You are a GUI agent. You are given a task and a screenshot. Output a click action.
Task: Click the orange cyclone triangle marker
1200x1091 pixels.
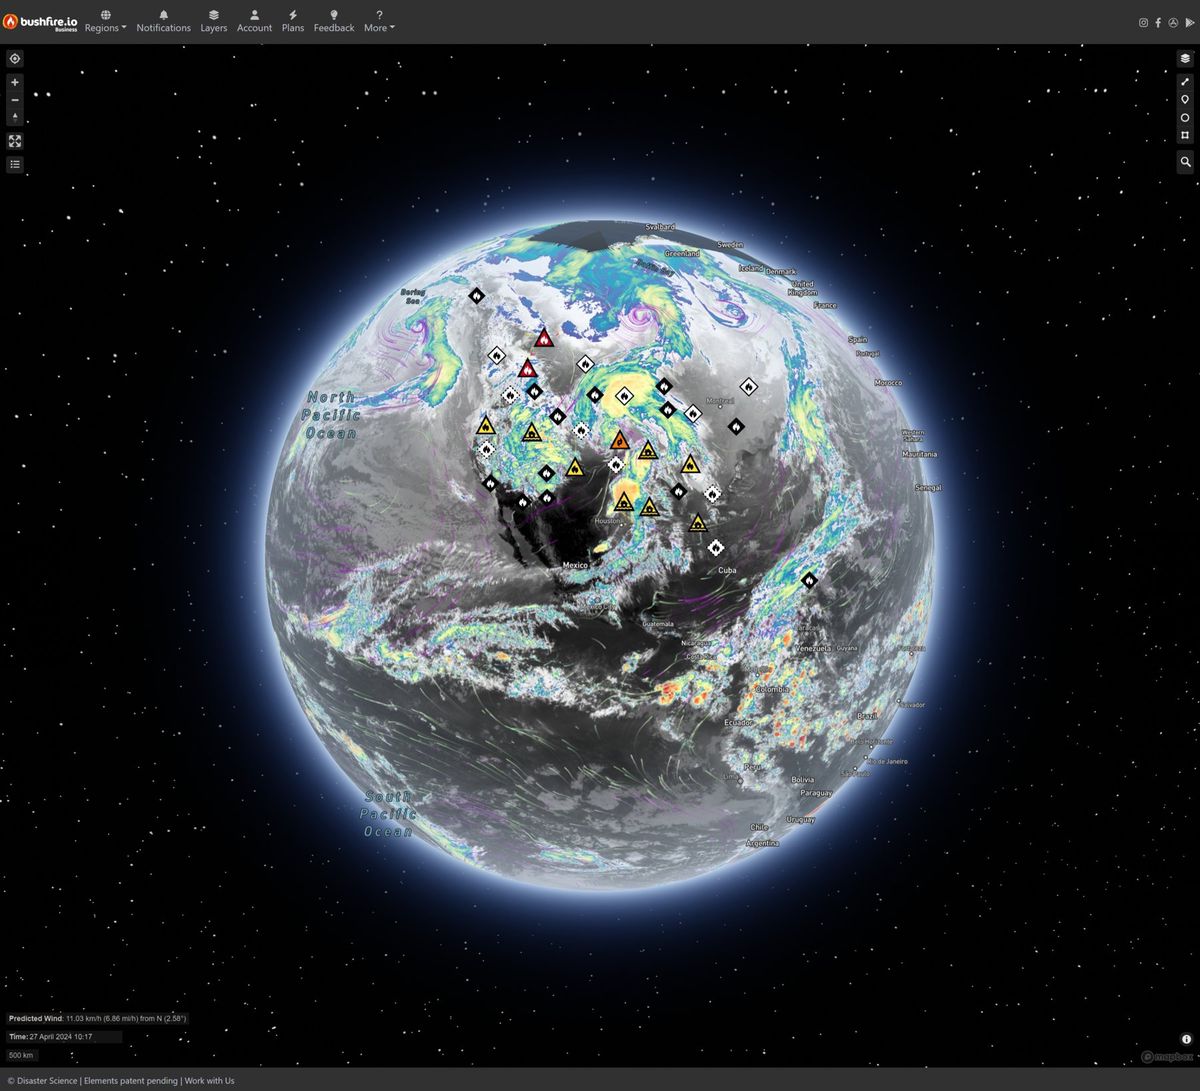click(619, 440)
